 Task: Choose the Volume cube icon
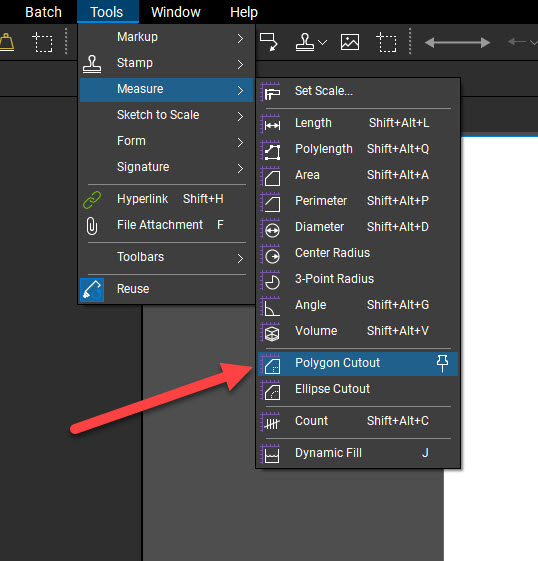(271, 332)
